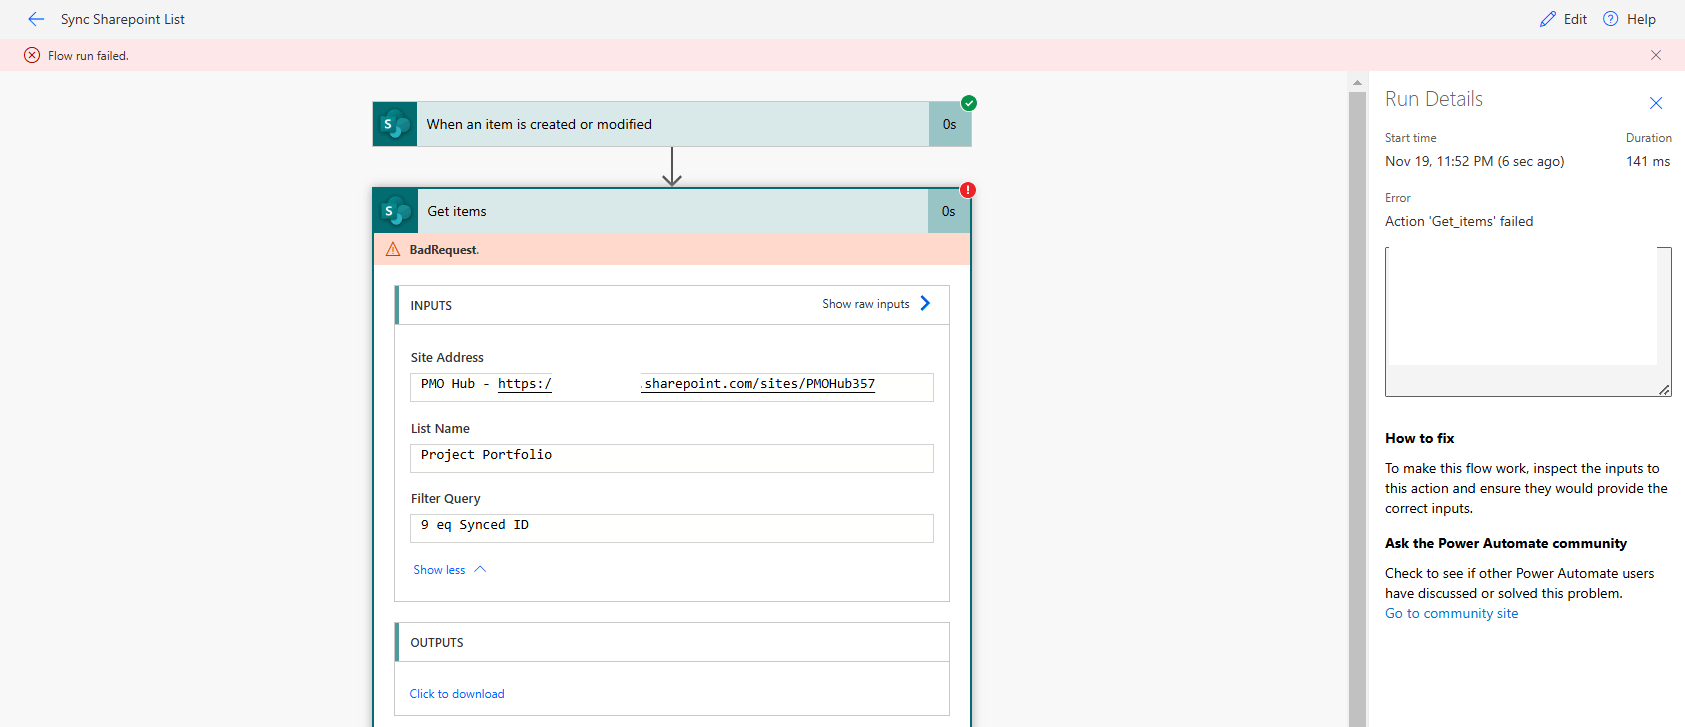Click the OUTPUTS section header

[x=672, y=642]
